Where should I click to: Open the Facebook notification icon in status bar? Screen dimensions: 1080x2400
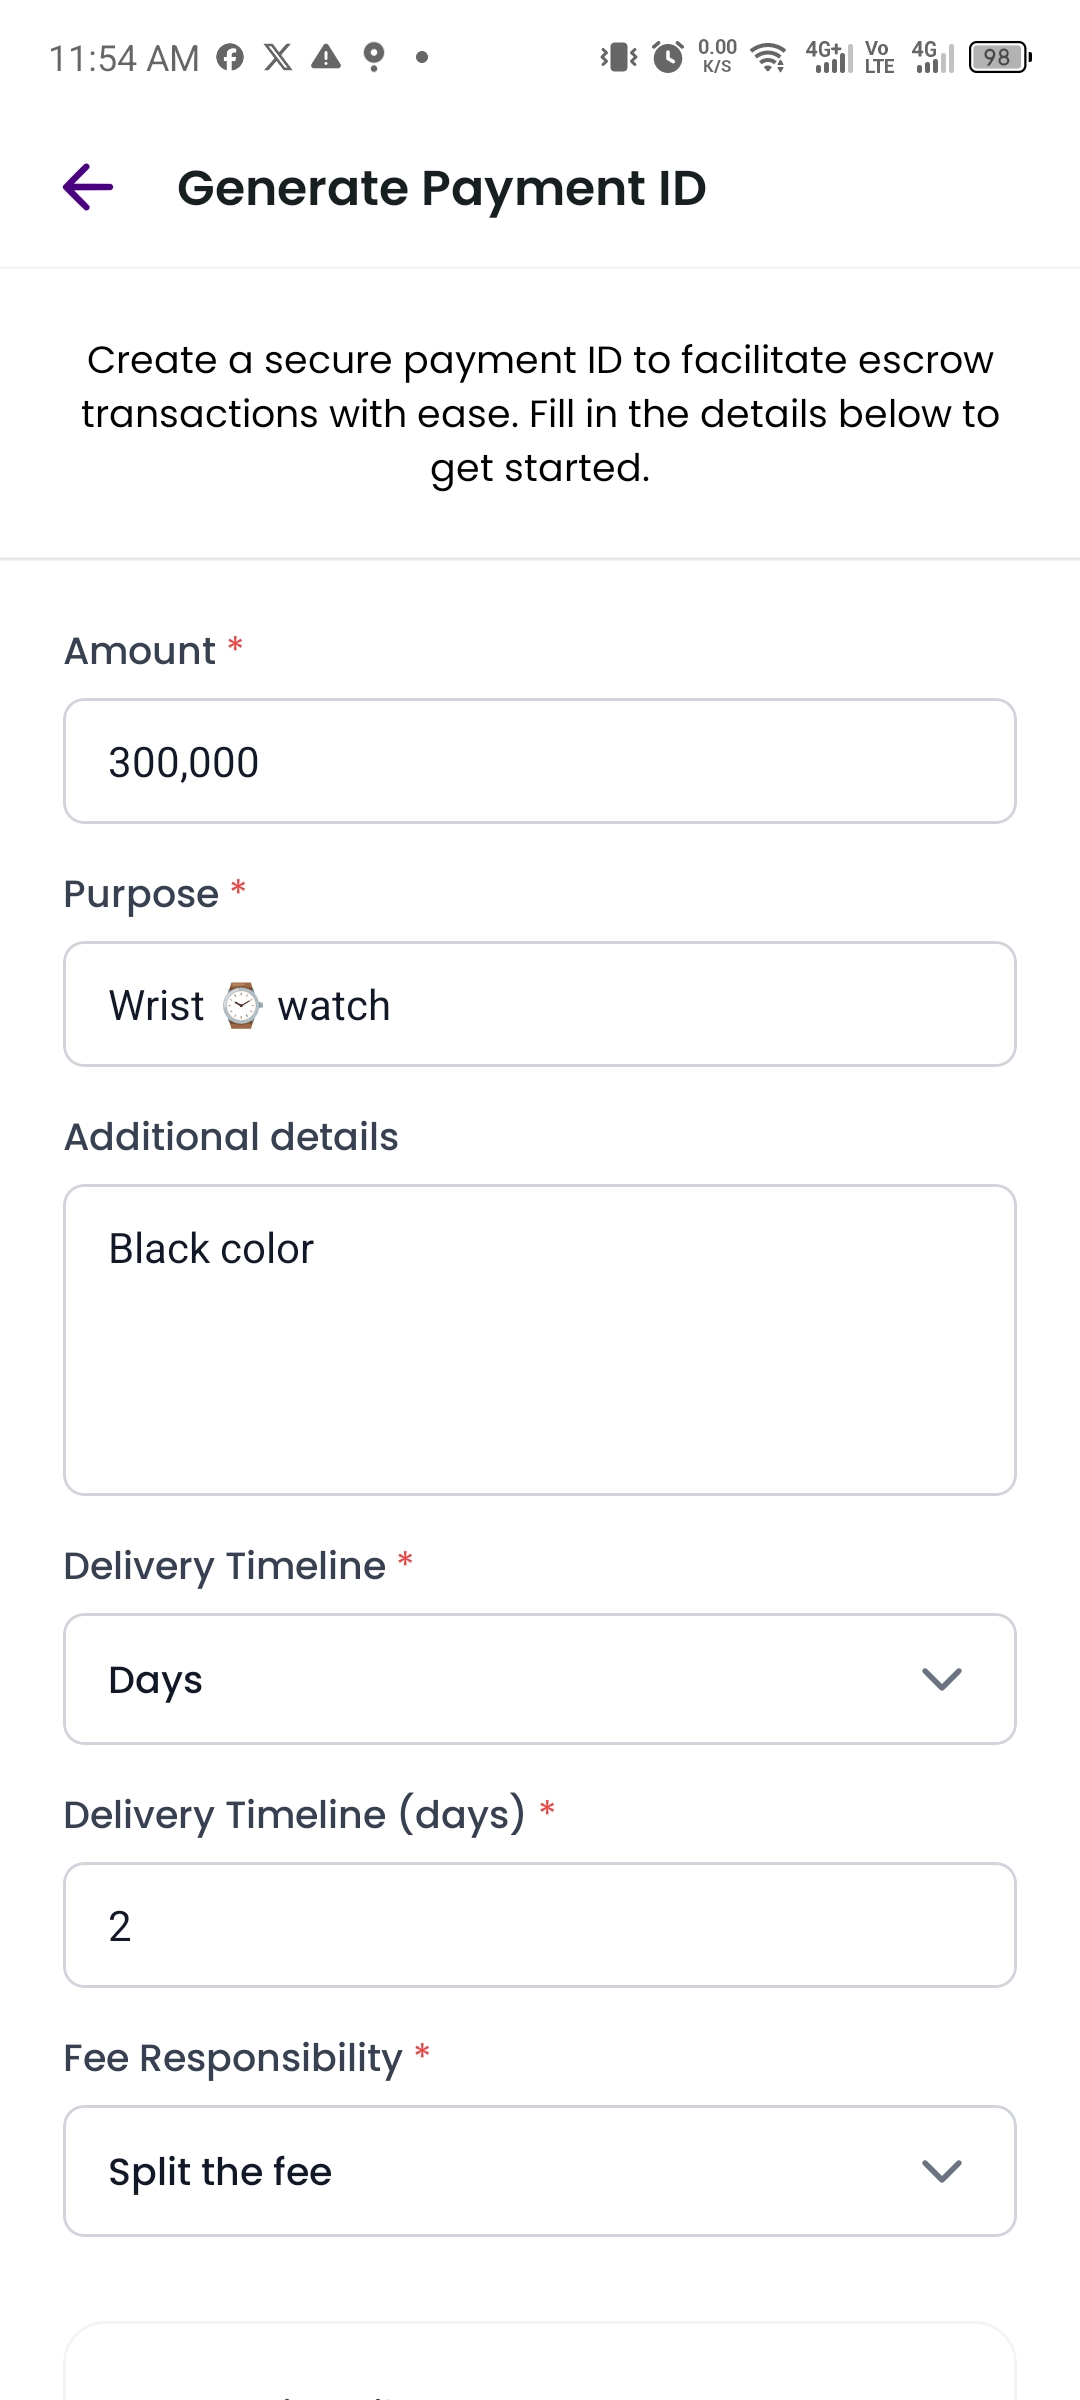[232, 57]
